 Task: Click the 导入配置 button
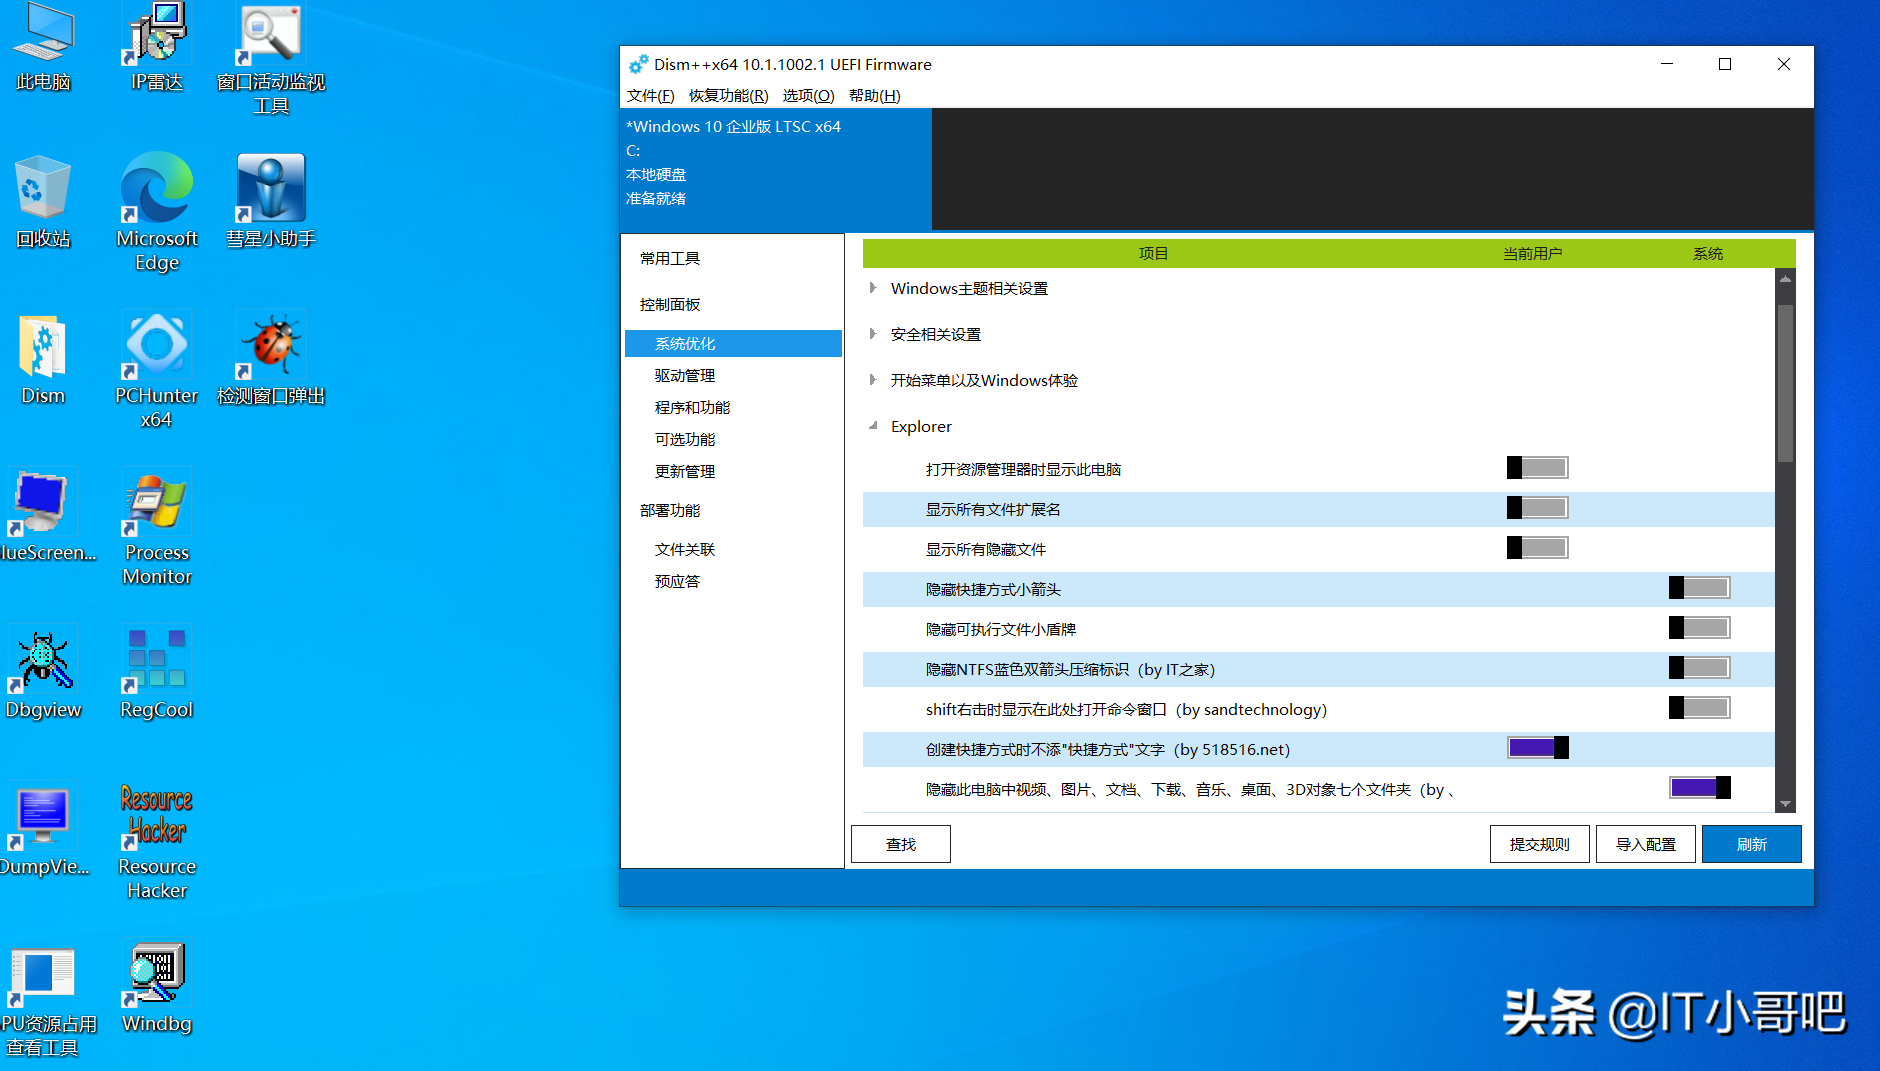coord(1646,844)
